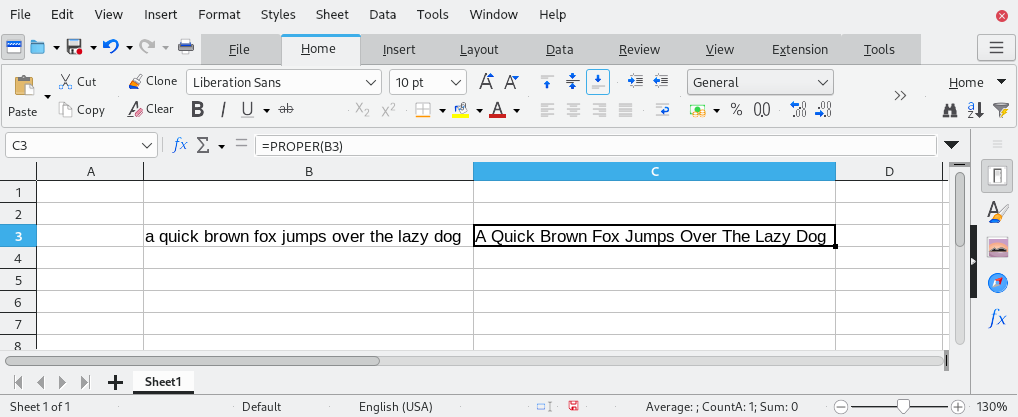
Task: Toggle bold formatting
Action: [x=198, y=110]
